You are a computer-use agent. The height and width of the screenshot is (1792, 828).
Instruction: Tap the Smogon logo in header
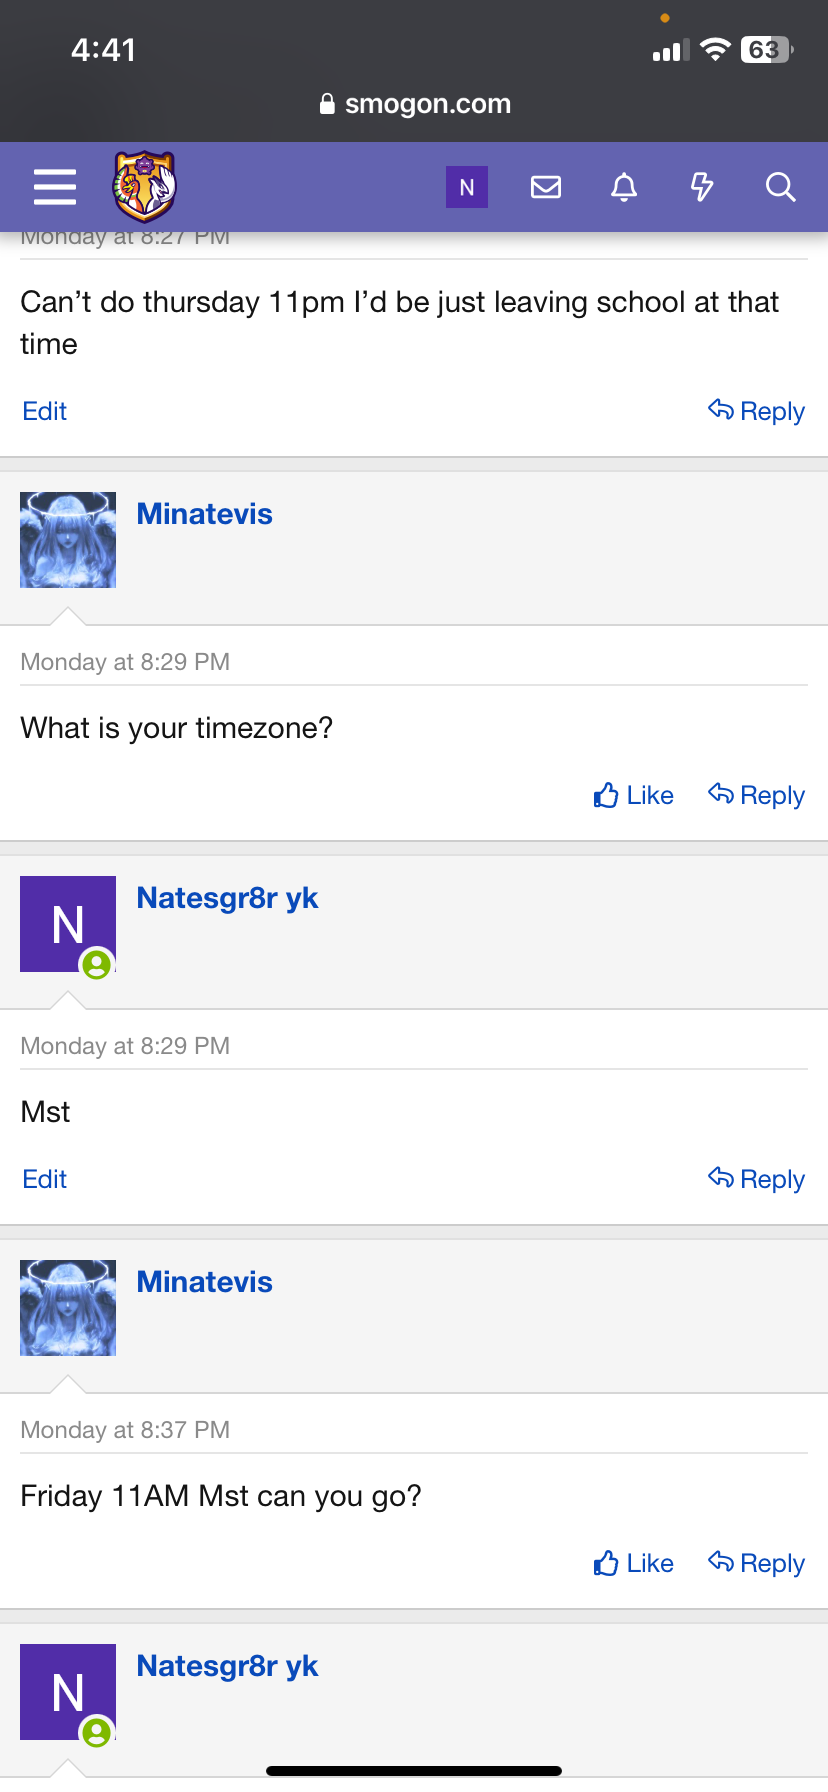[x=145, y=186]
